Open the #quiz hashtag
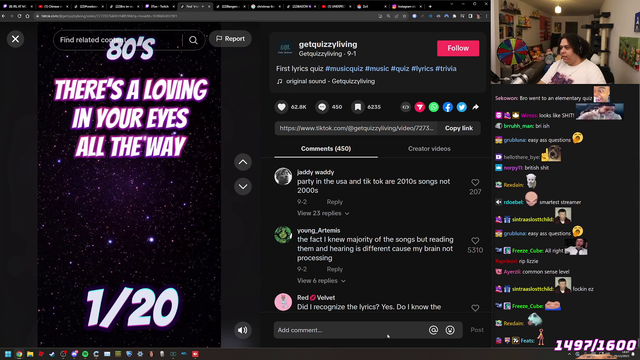 coord(400,69)
